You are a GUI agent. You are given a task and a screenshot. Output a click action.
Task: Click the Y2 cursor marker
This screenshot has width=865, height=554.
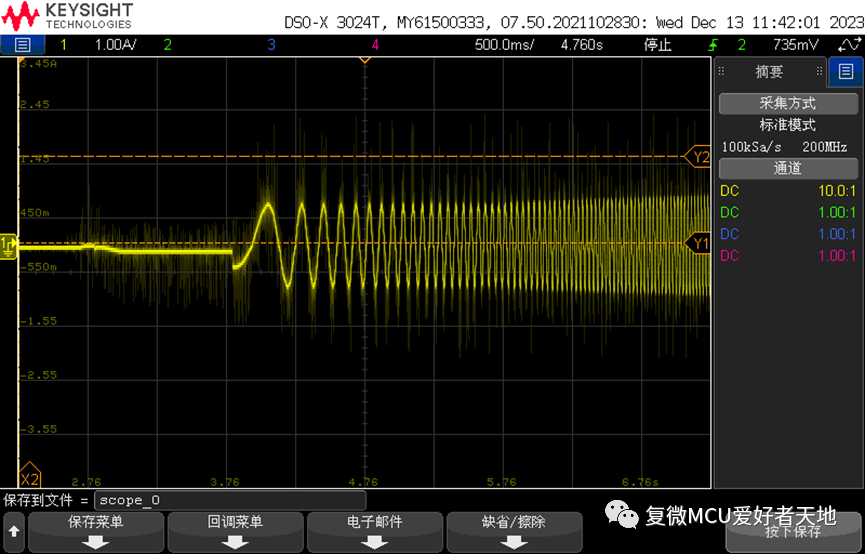tap(699, 157)
